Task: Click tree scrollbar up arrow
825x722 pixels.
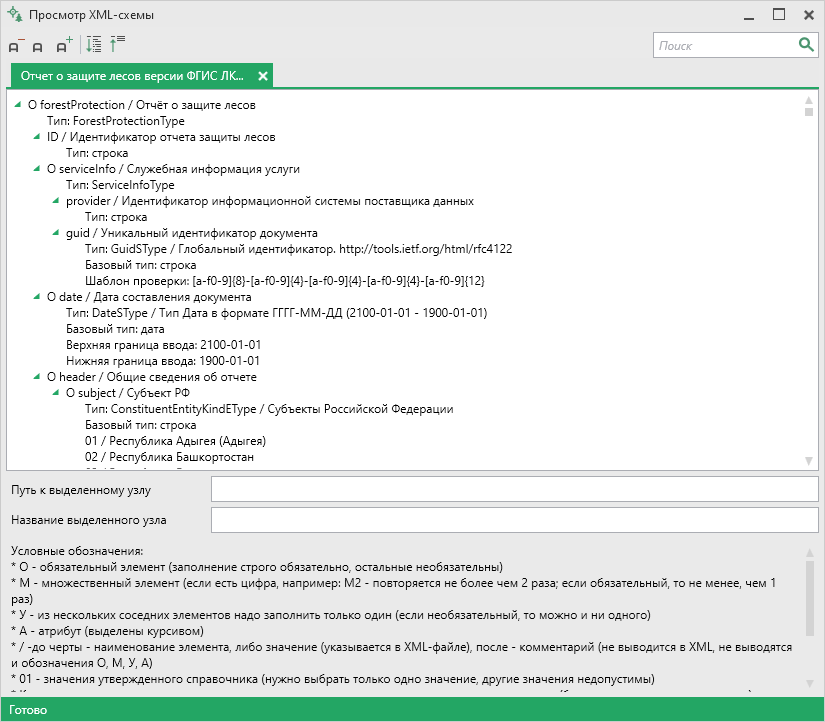Action: tap(809, 100)
